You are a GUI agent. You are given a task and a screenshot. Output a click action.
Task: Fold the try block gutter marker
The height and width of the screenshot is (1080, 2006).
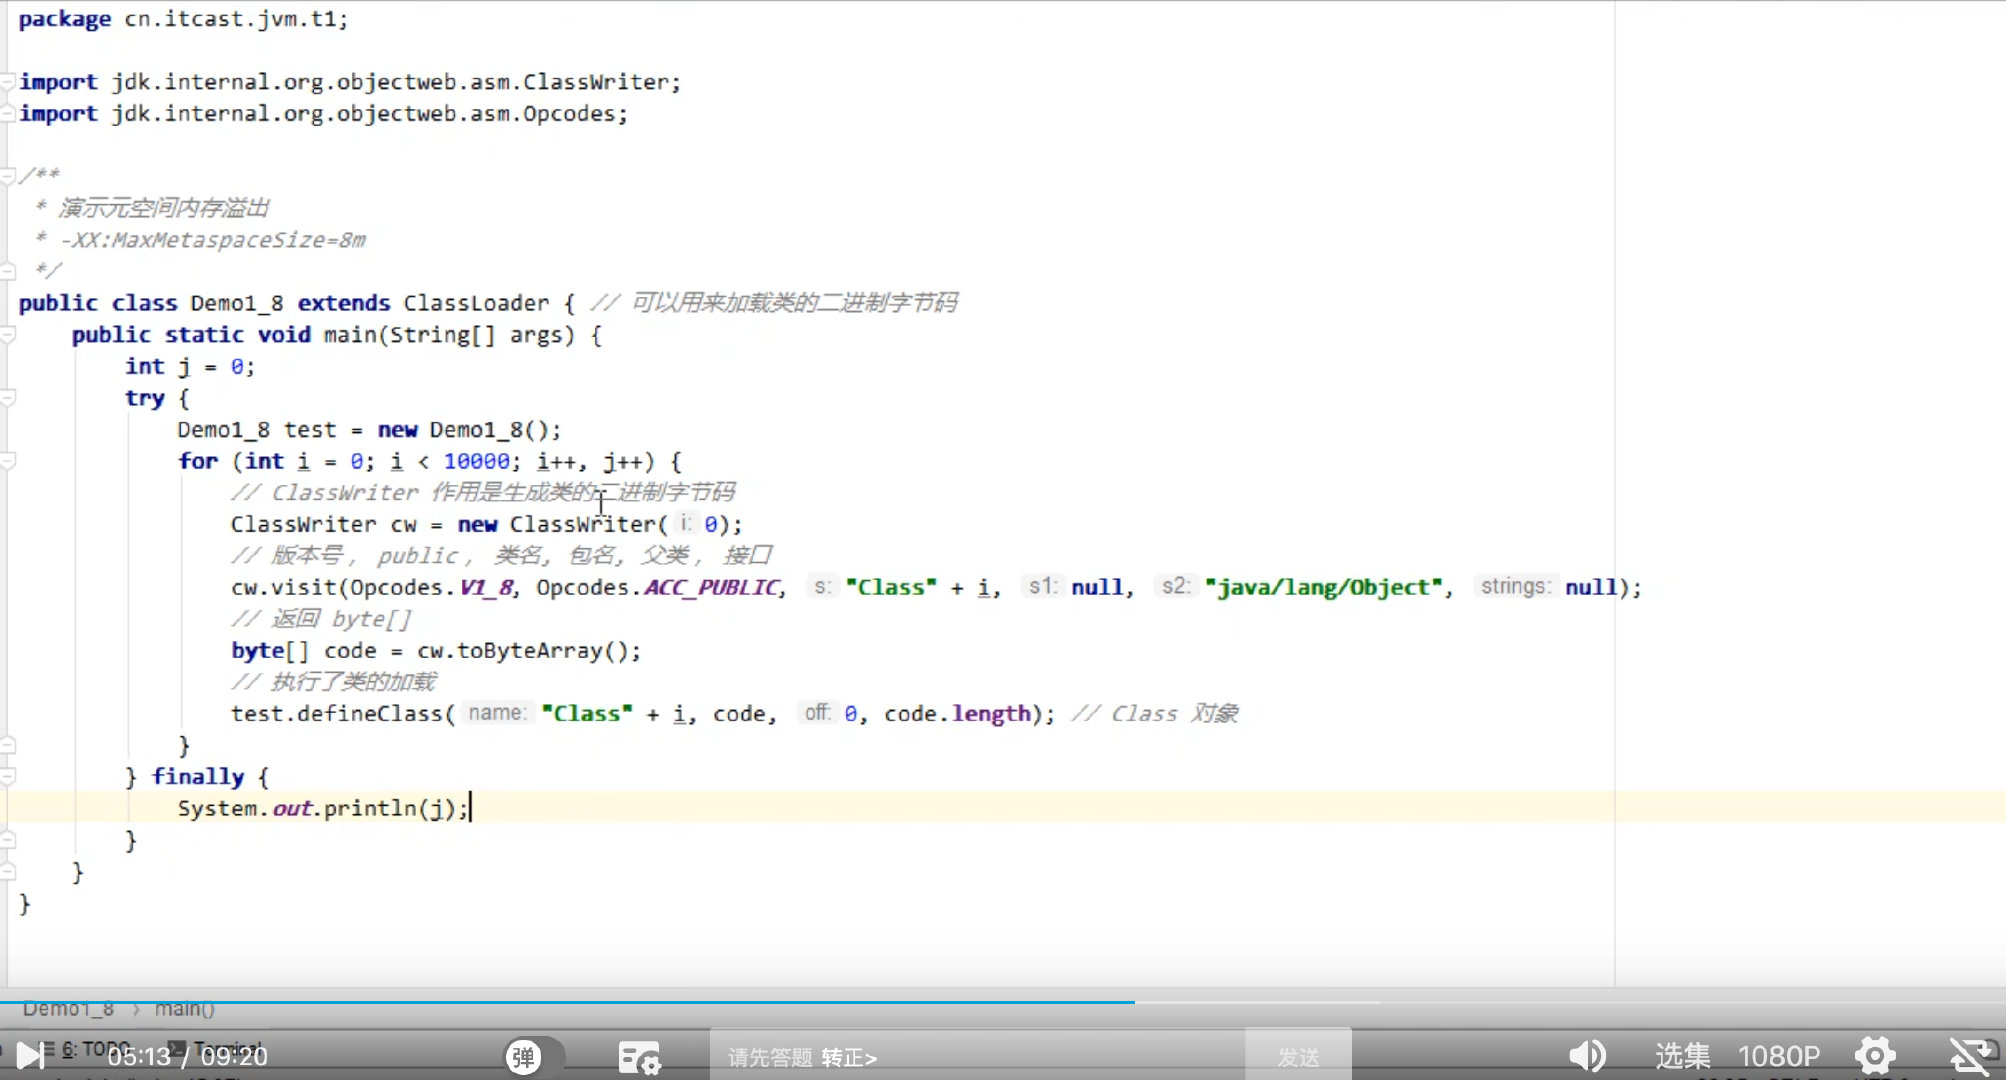8,398
